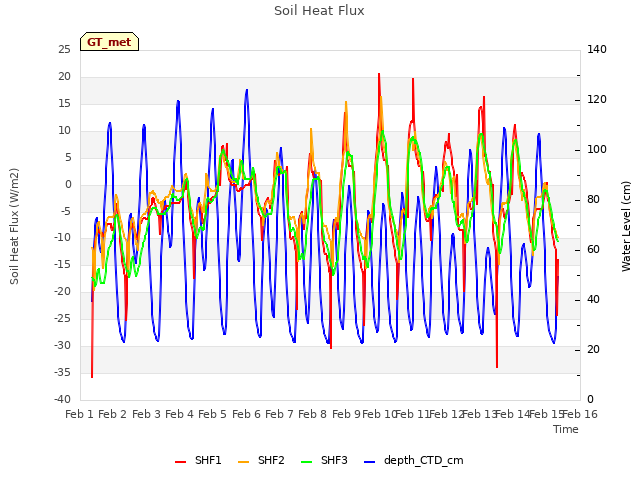Toggle depth_CTD_cm series in the legend
This screenshot has width=640, height=480.
pos(413,461)
